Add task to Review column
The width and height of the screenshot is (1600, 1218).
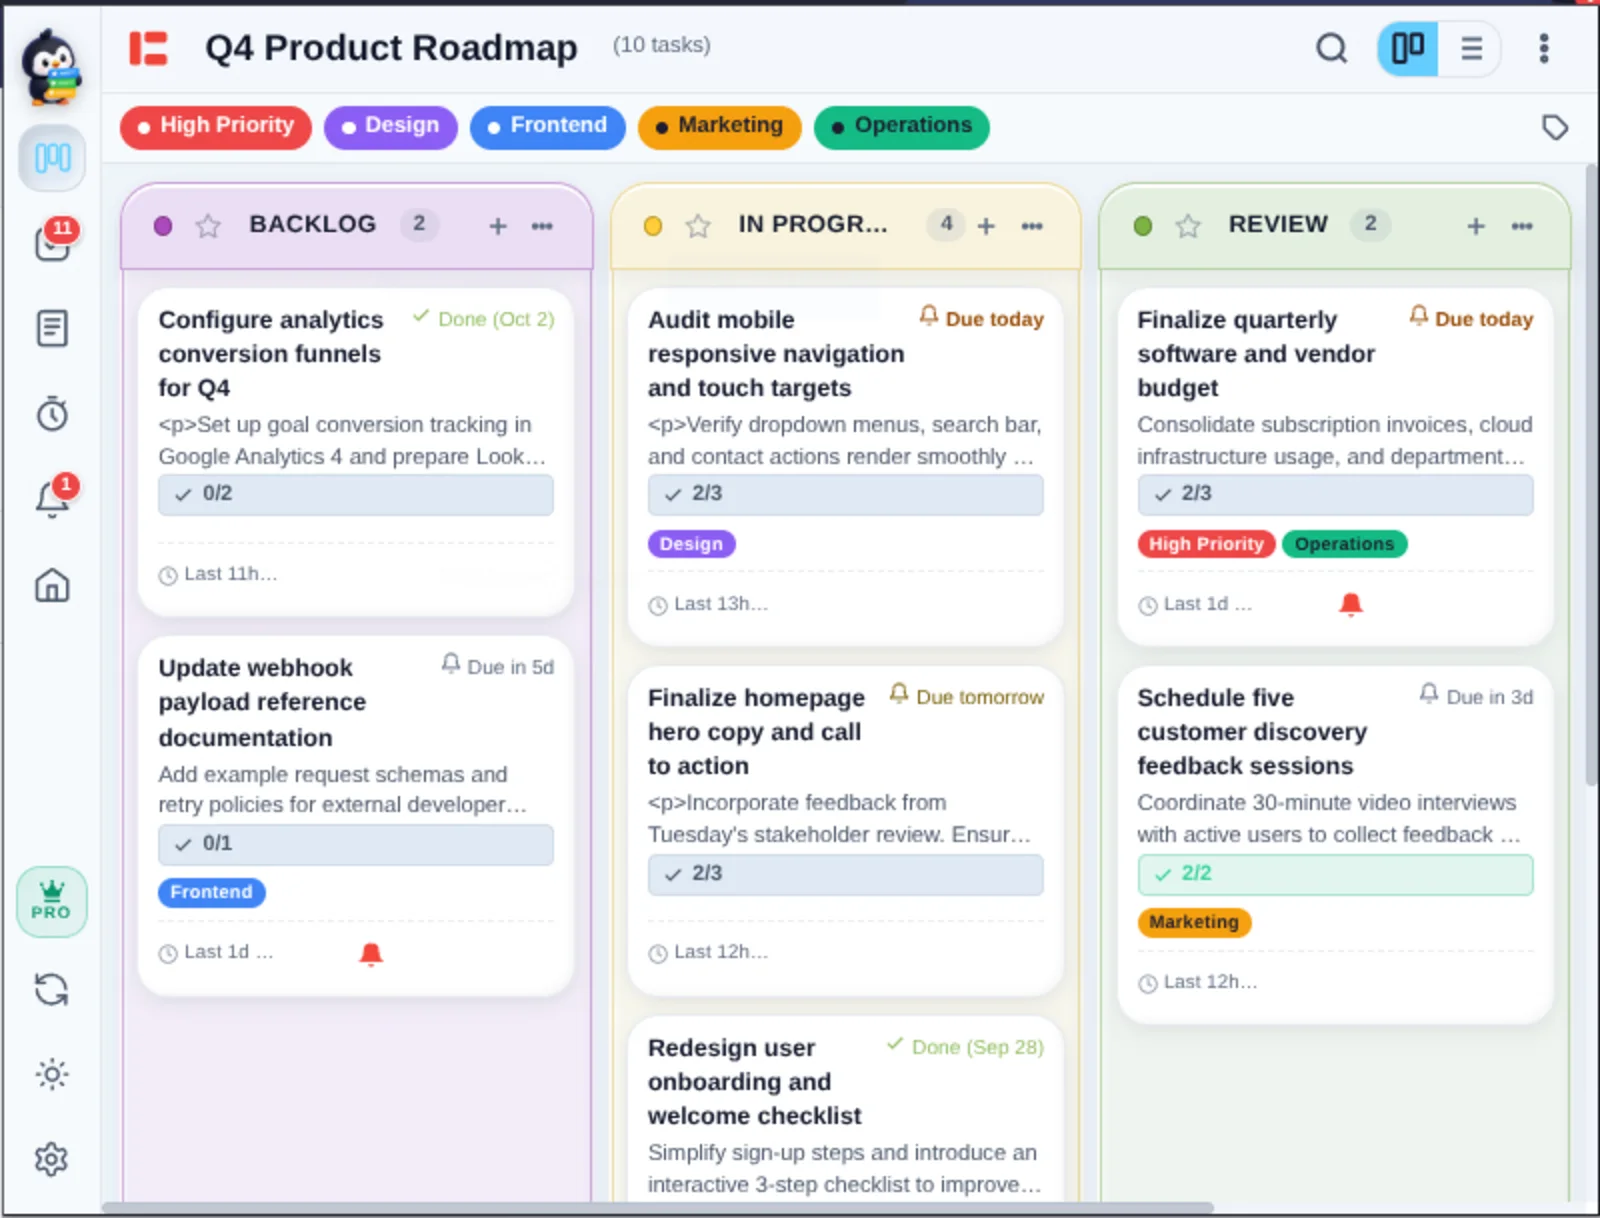coord(1476,226)
